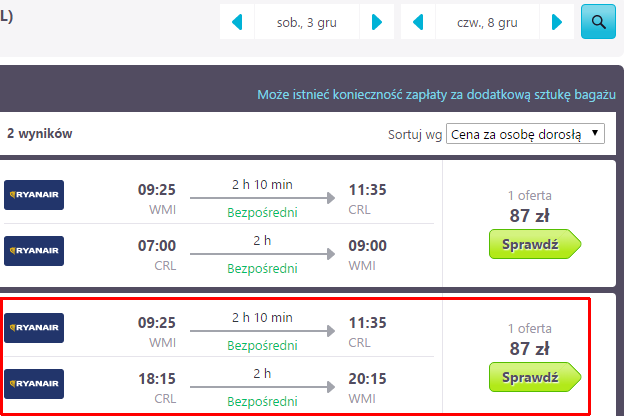Click Ryanair logo of second result's 09:25 flight
Viewport: 629px width, 416px height.
pyautogui.click(x=34, y=327)
